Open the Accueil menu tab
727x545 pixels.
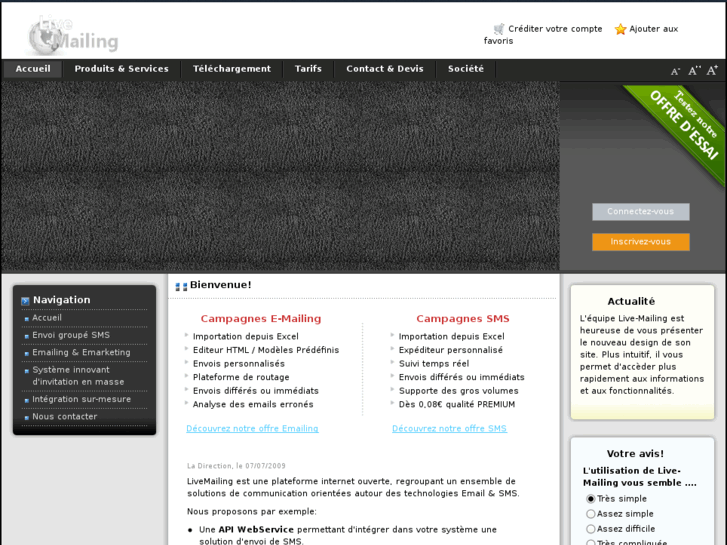point(33,69)
